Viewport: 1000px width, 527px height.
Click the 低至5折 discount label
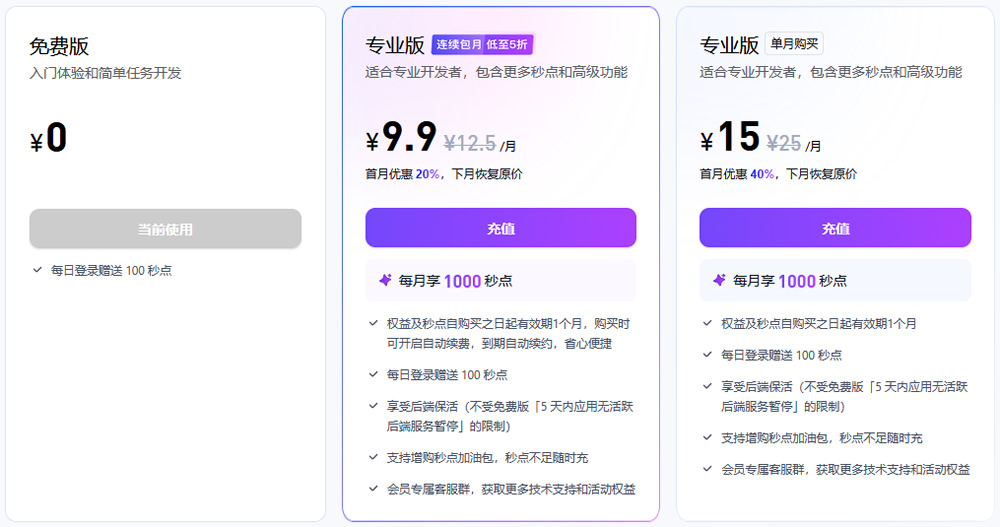coord(508,45)
